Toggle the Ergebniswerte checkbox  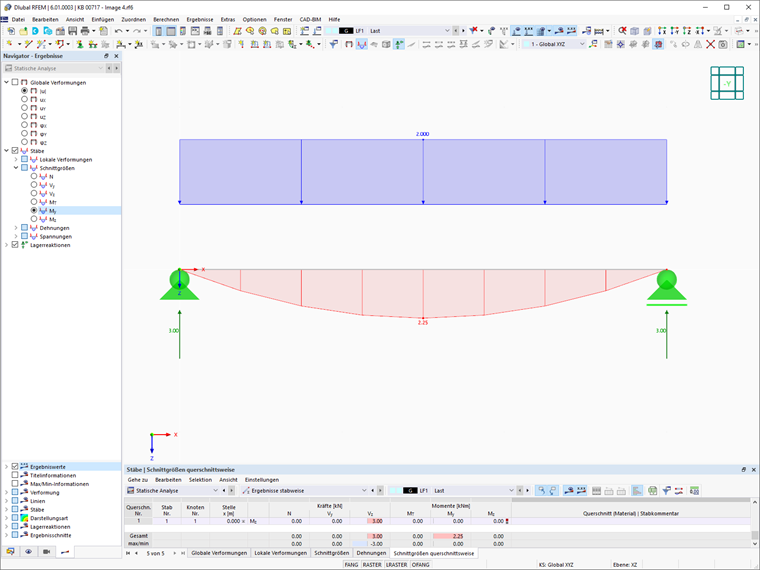point(15,467)
